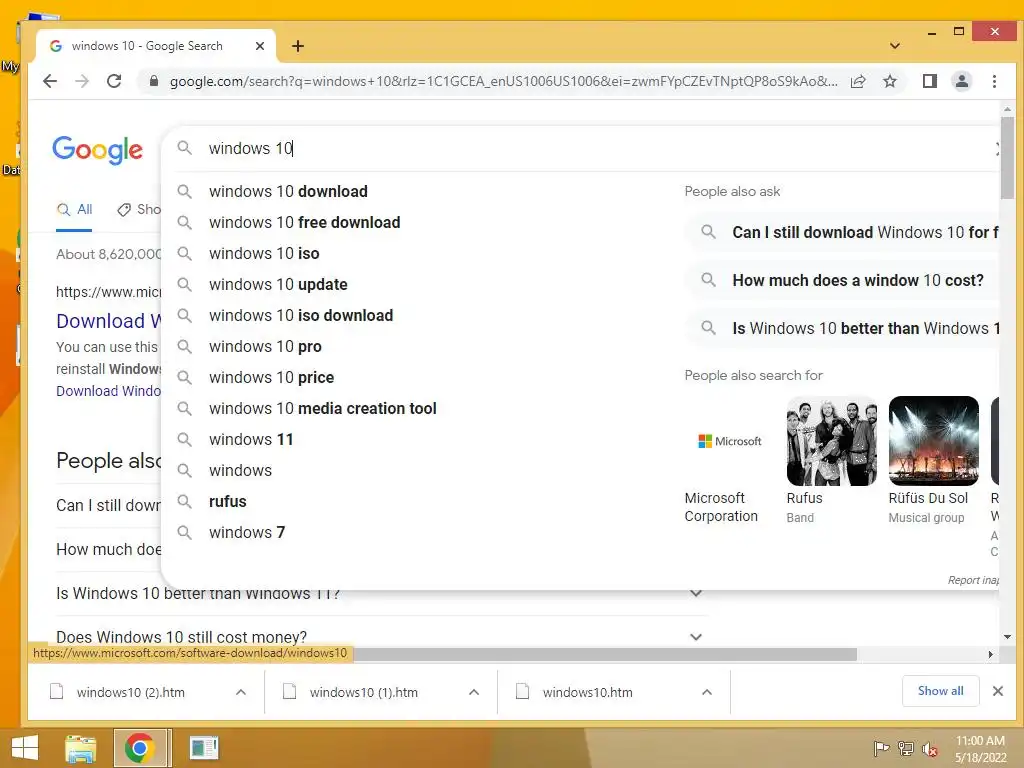
Task: Click the padlock site info icon
Action: [x=154, y=81]
